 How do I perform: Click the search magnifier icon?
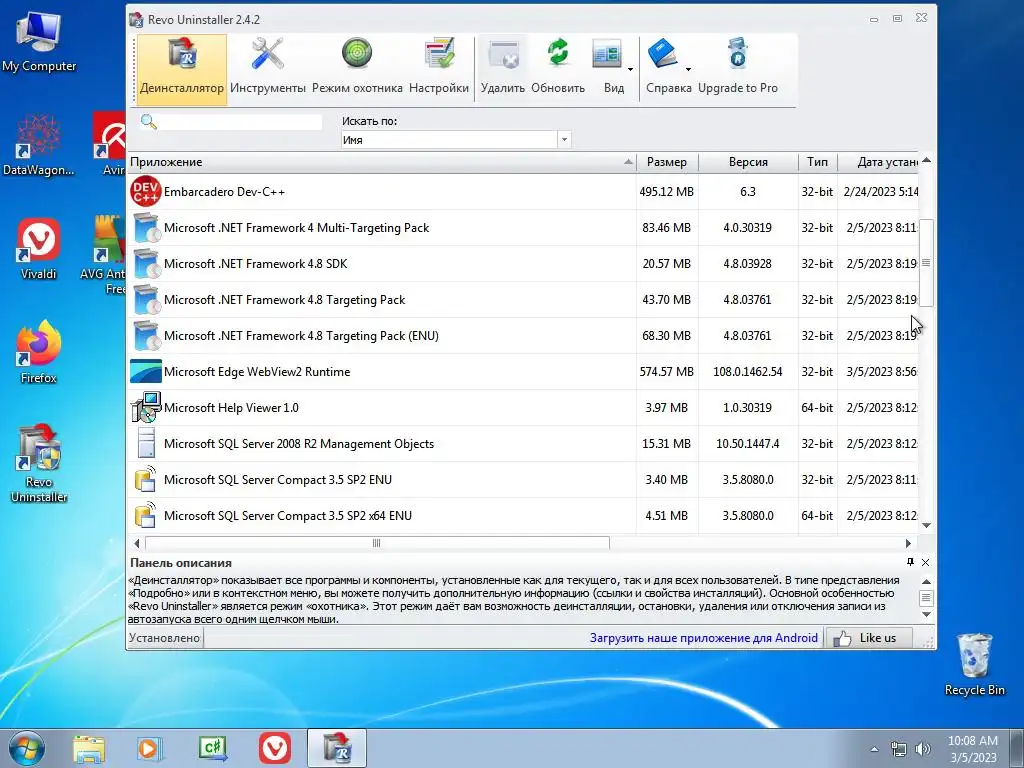coord(149,121)
